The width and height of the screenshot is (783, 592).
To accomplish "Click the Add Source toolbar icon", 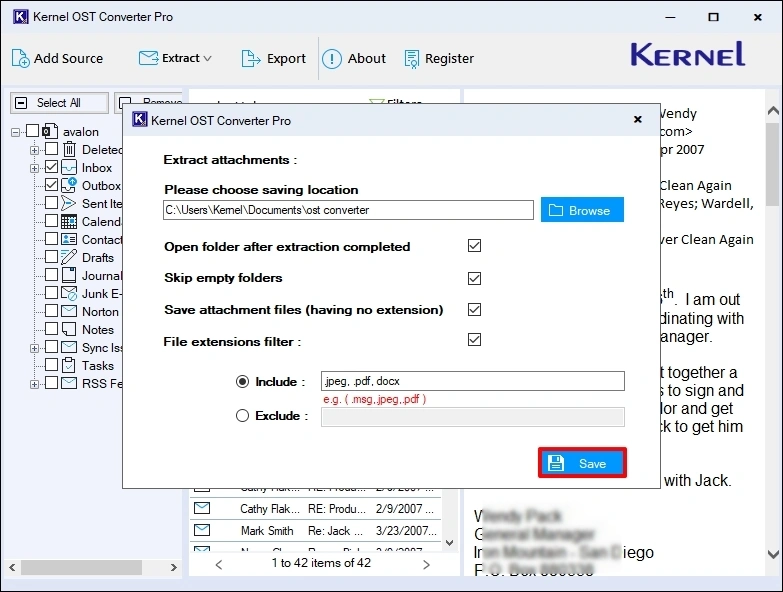I will point(20,59).
